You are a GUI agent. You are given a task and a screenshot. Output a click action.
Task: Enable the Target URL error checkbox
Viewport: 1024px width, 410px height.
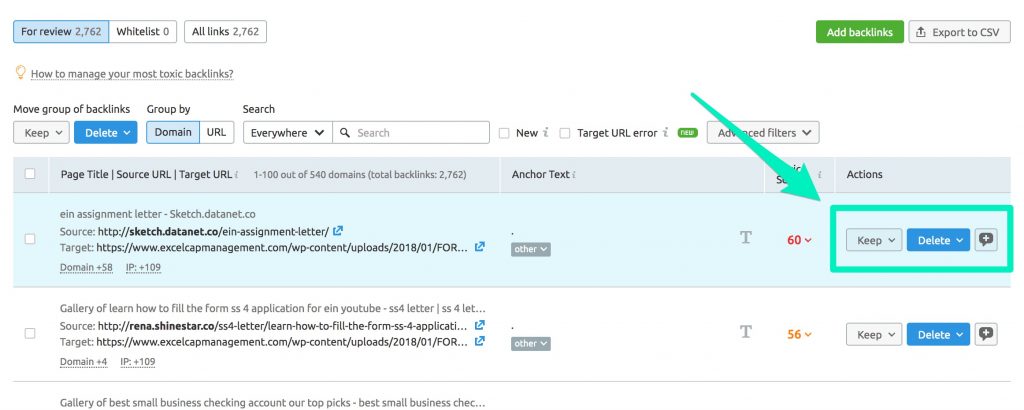pyautogui.click(x=565, y=133)
